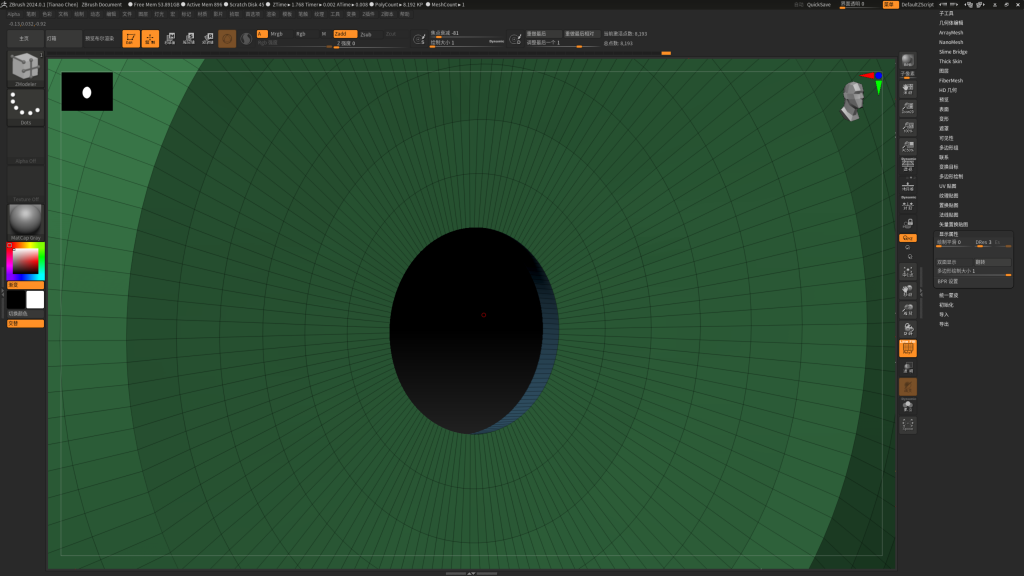Toggle the A channel button

point(261,34)
